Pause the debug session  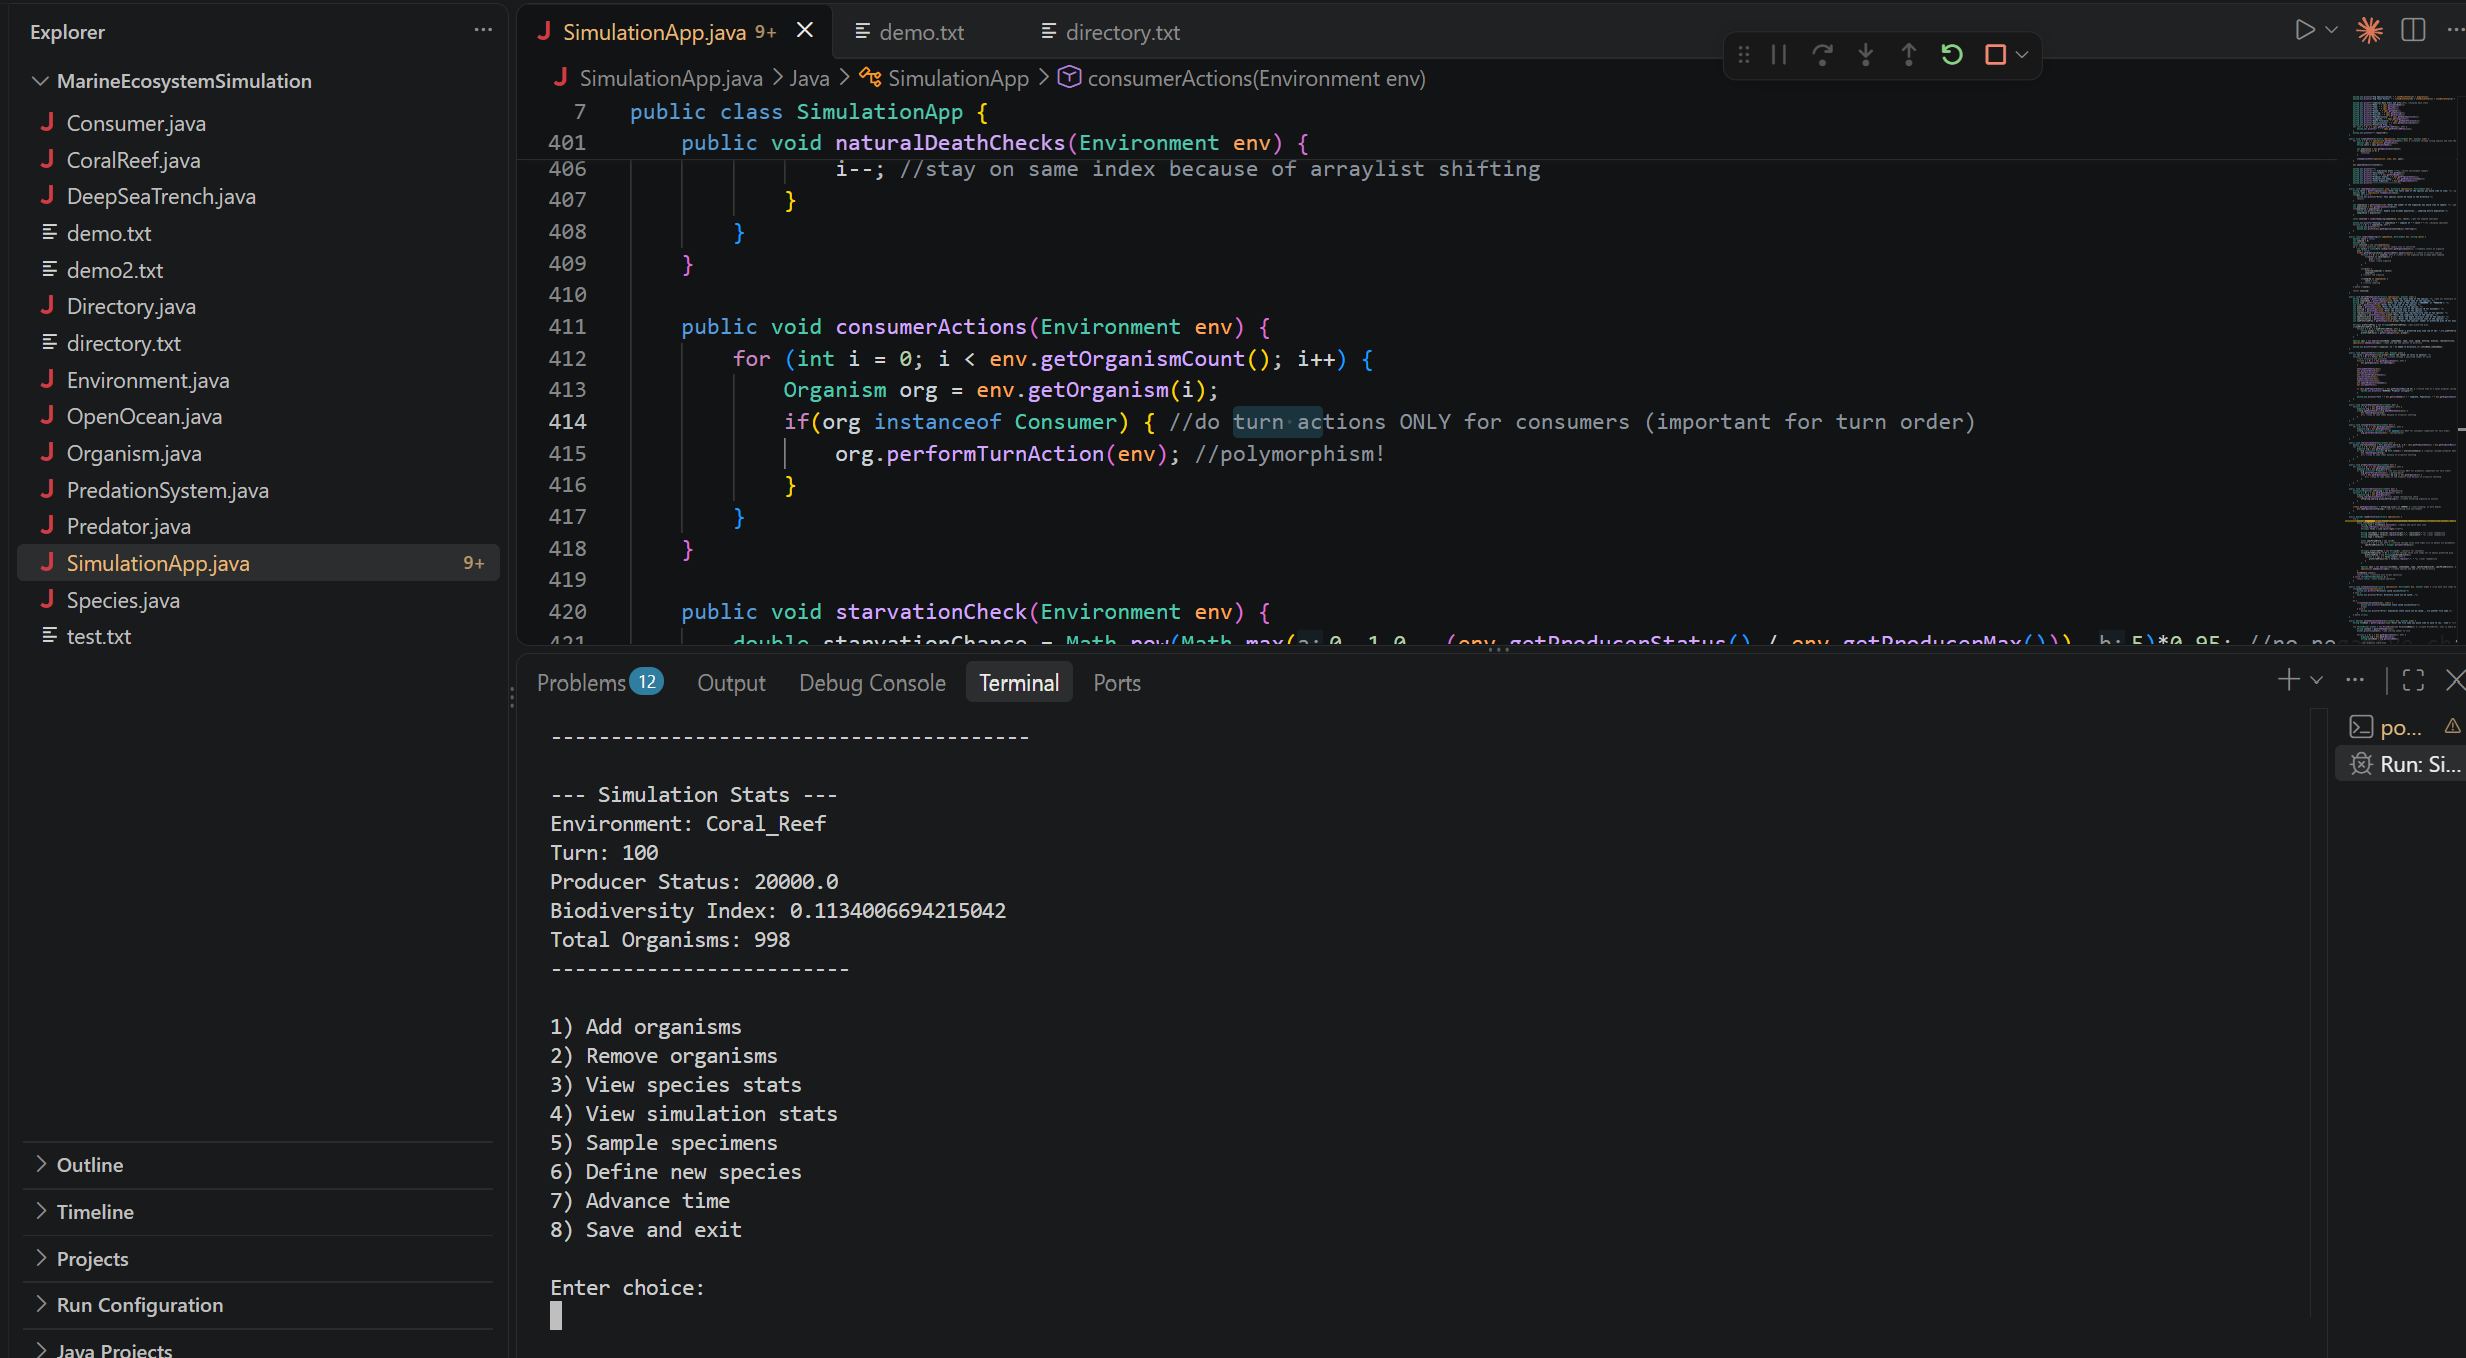[1779, 55]
